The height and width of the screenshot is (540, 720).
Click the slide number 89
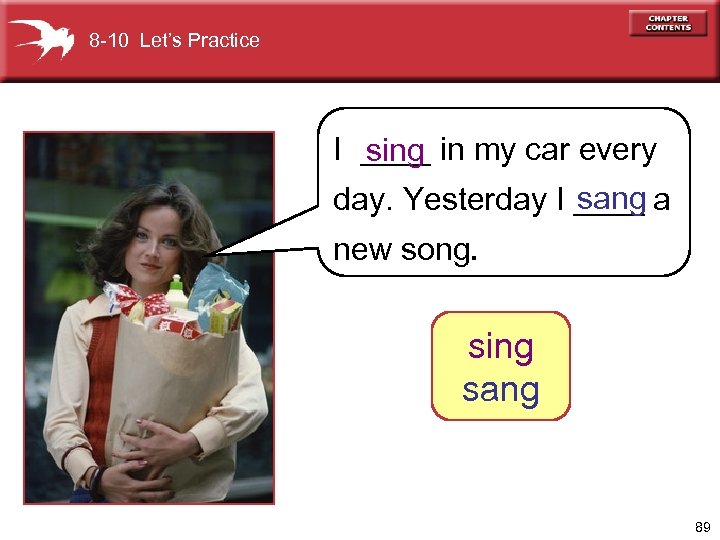(703, 527)
